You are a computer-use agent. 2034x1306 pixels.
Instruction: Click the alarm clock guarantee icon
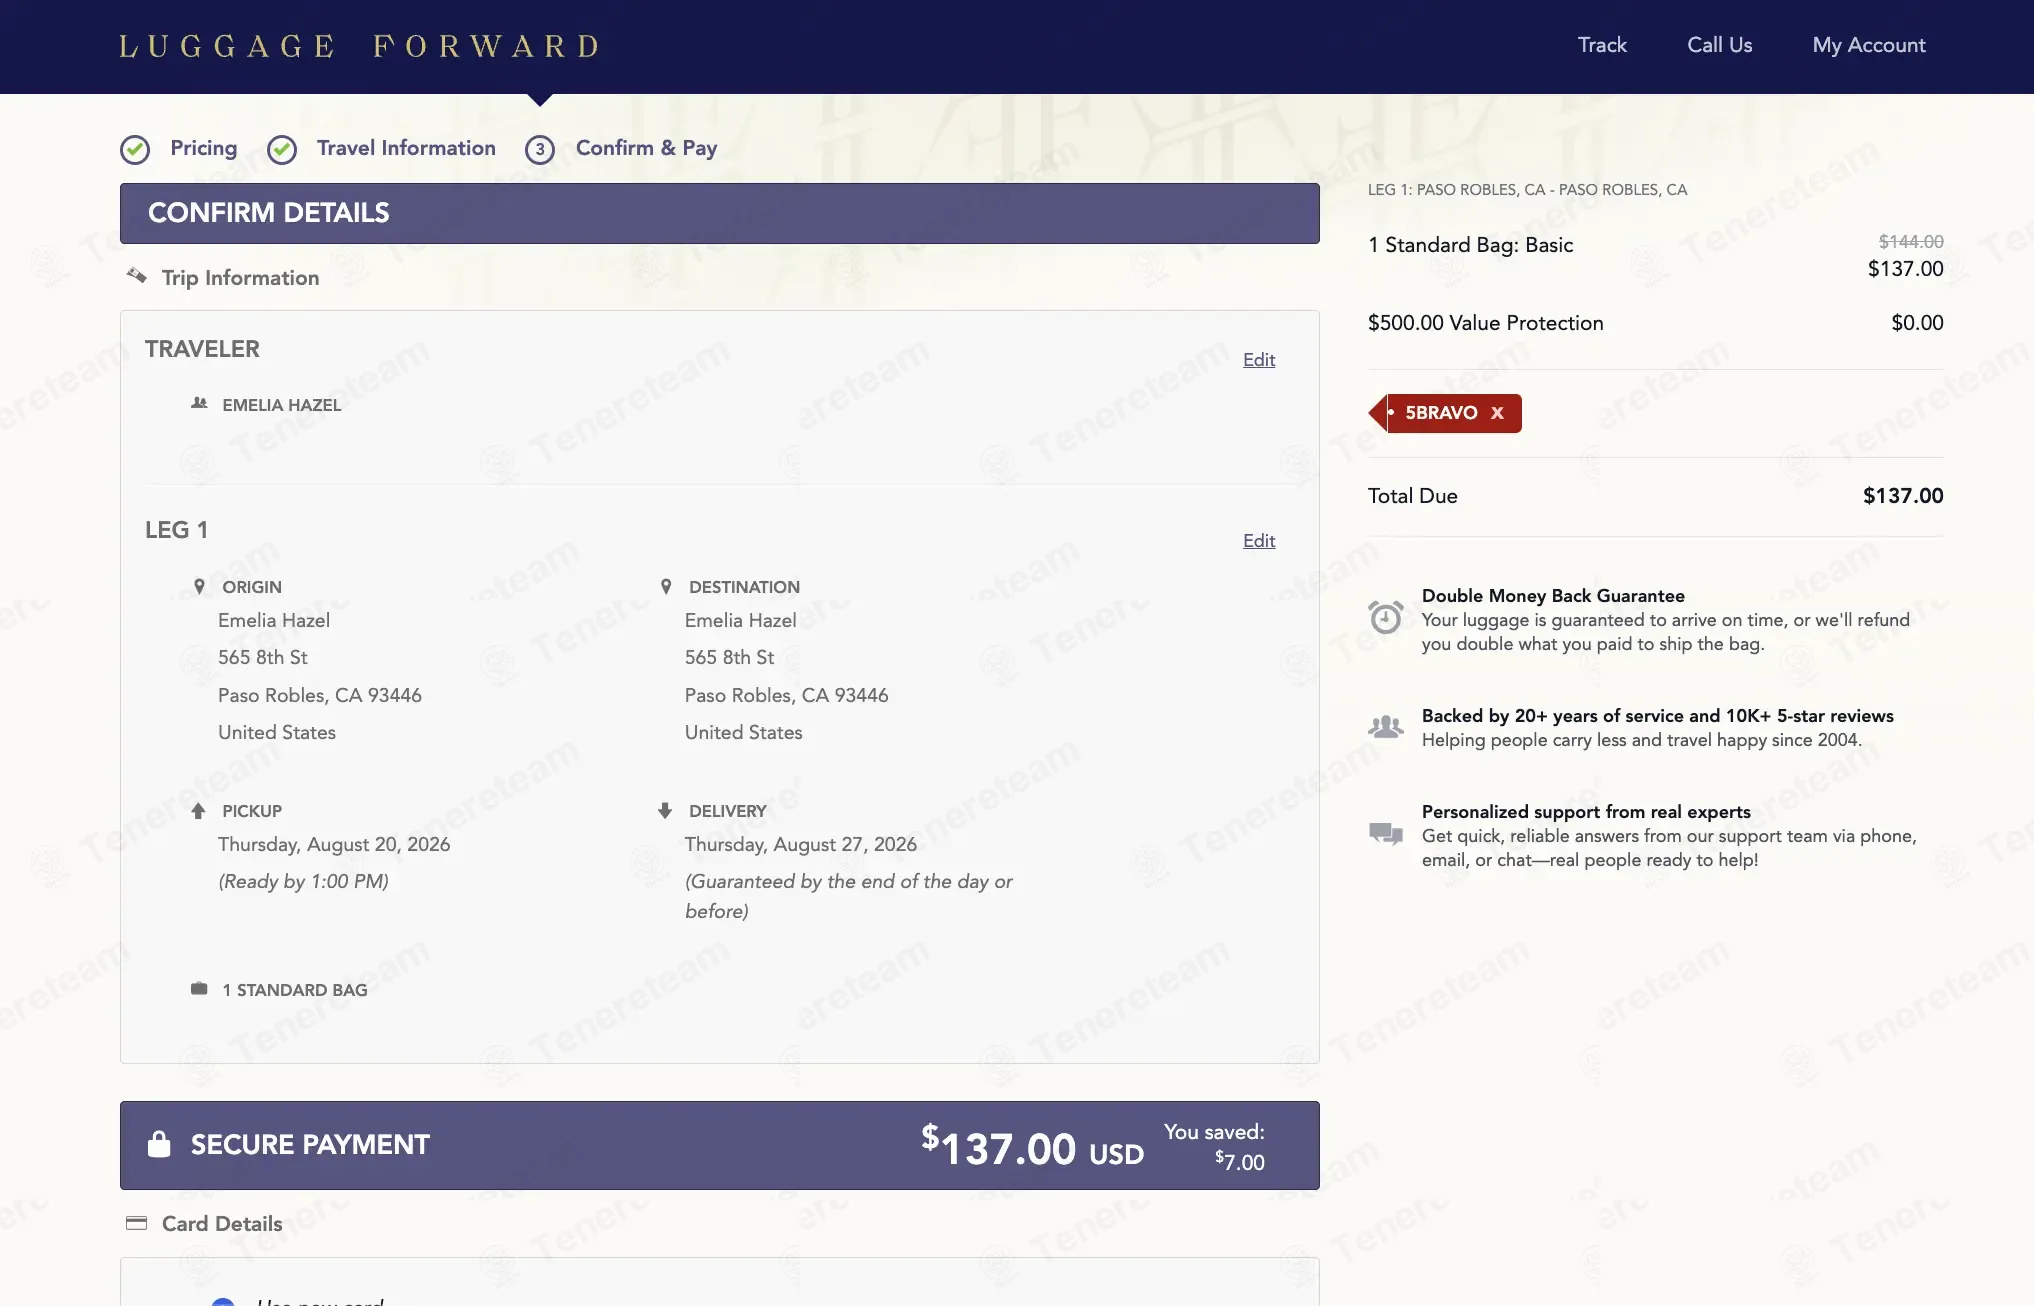1385,617
